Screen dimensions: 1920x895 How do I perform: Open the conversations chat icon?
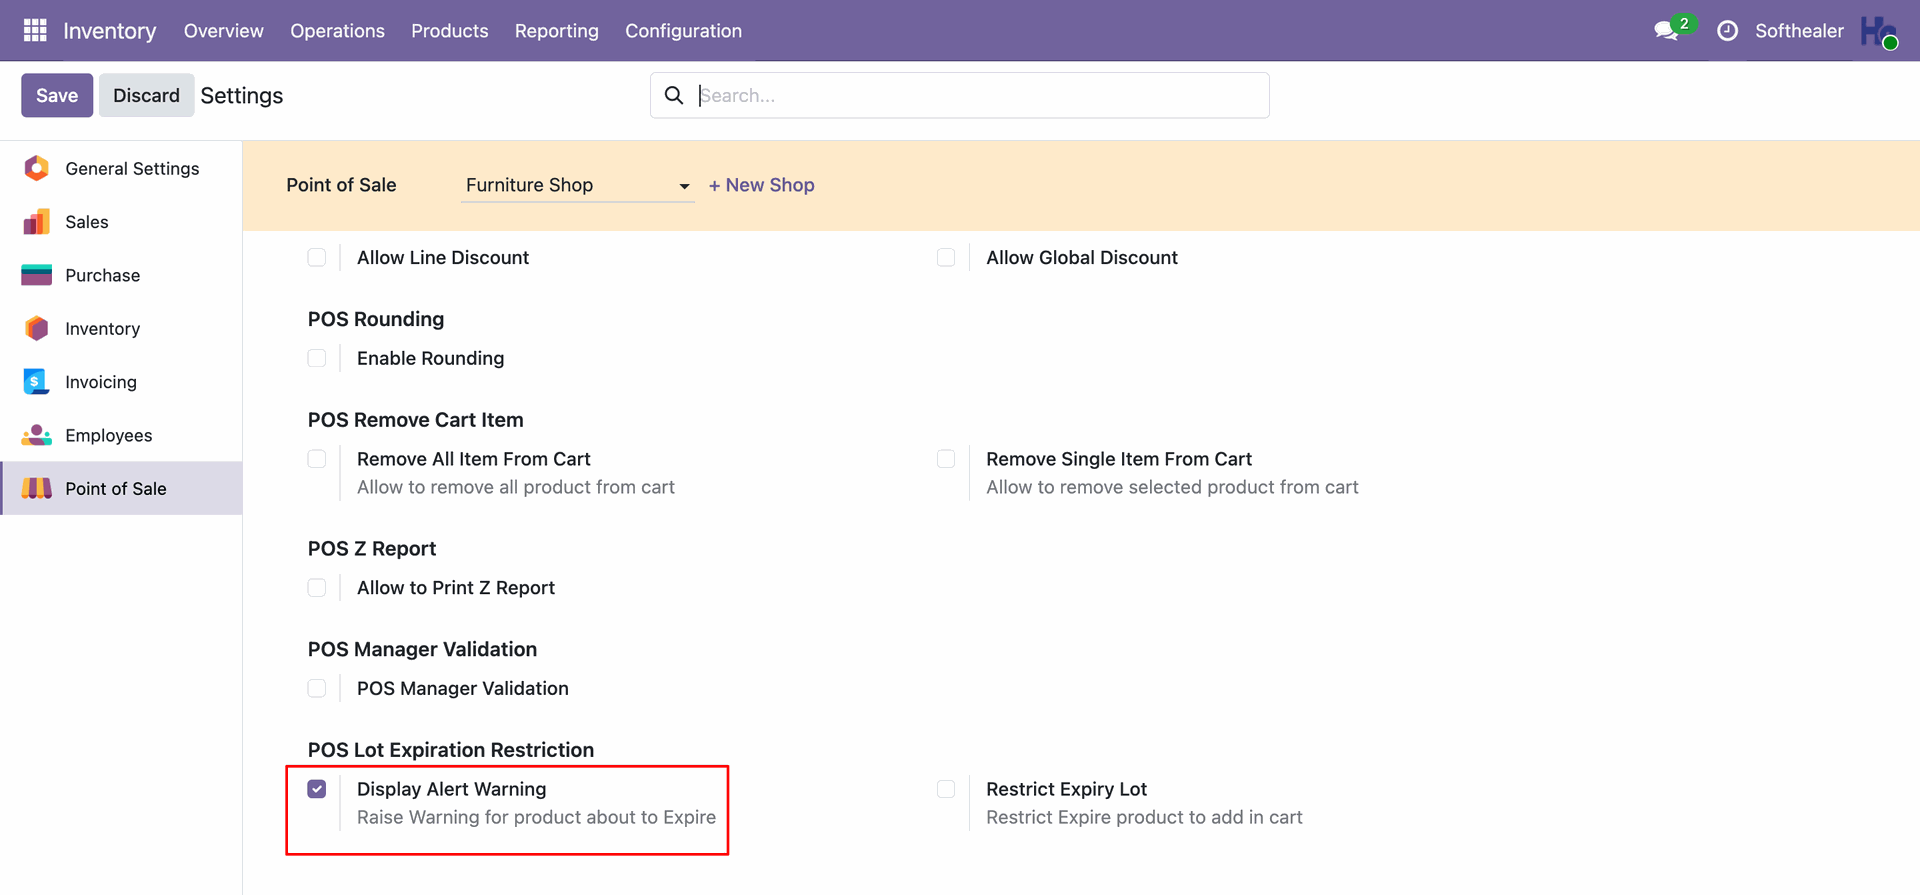click(1667, 31)
